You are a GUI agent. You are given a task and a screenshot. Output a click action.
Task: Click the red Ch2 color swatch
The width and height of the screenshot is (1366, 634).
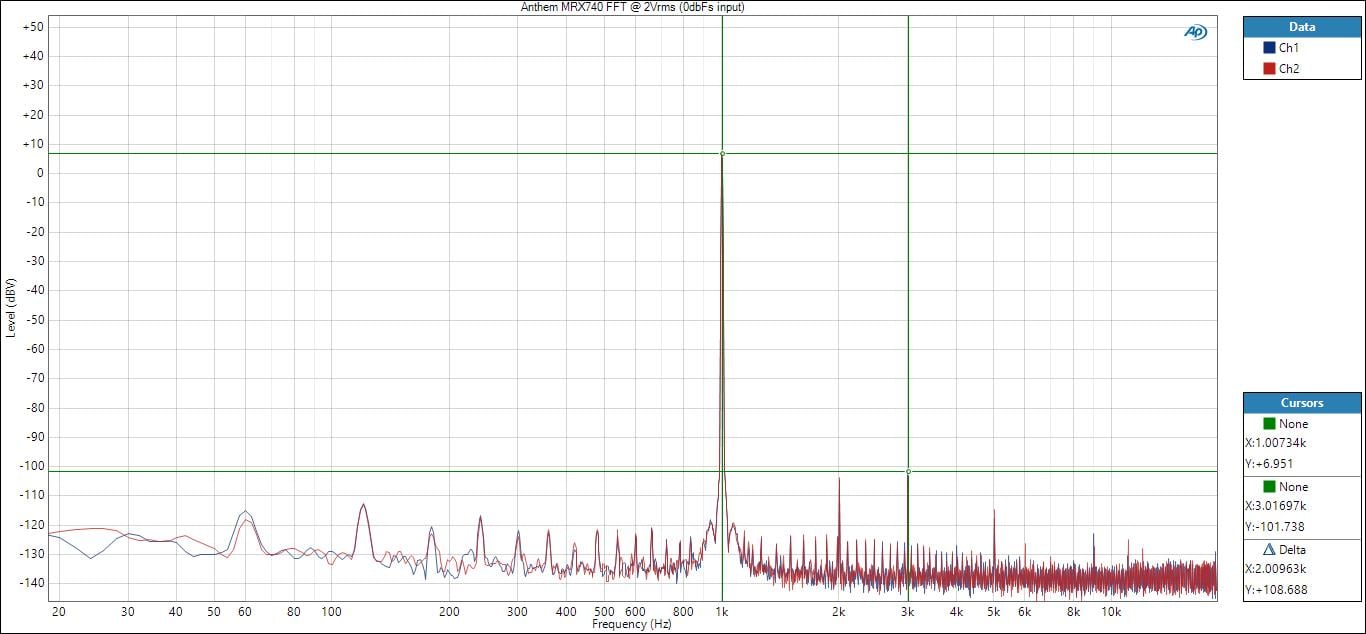tap(1269, 69)
